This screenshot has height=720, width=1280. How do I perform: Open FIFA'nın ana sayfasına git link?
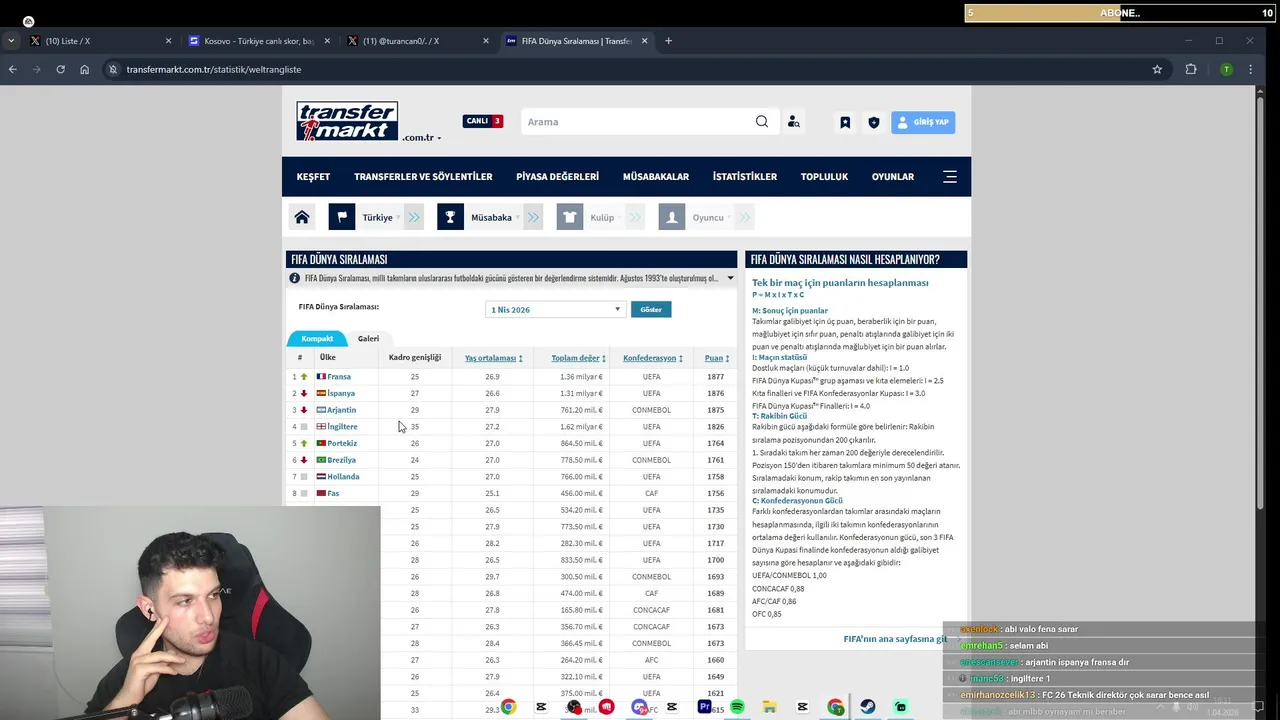(x=895, y=639)
